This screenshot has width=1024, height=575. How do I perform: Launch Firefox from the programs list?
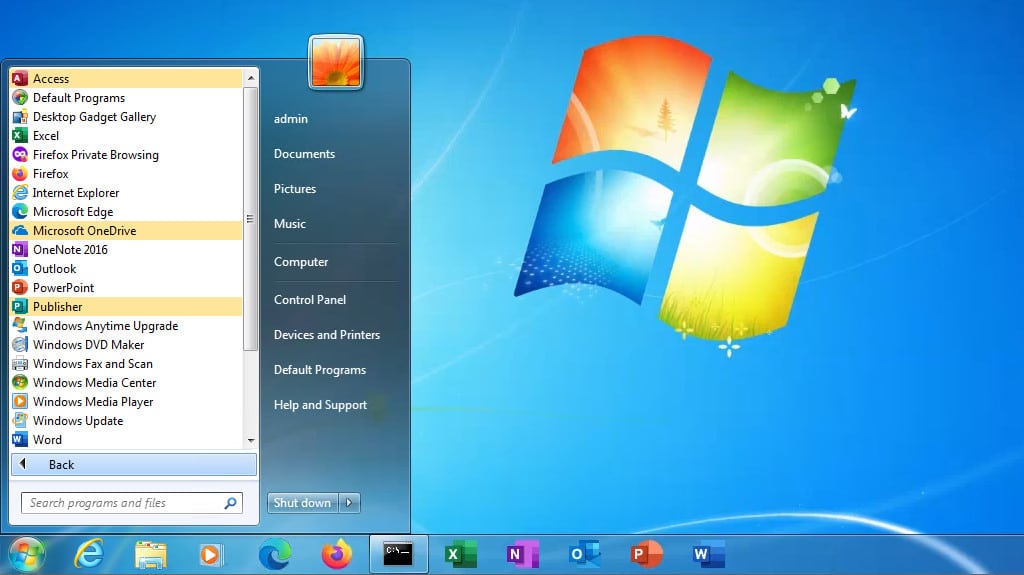127,173
